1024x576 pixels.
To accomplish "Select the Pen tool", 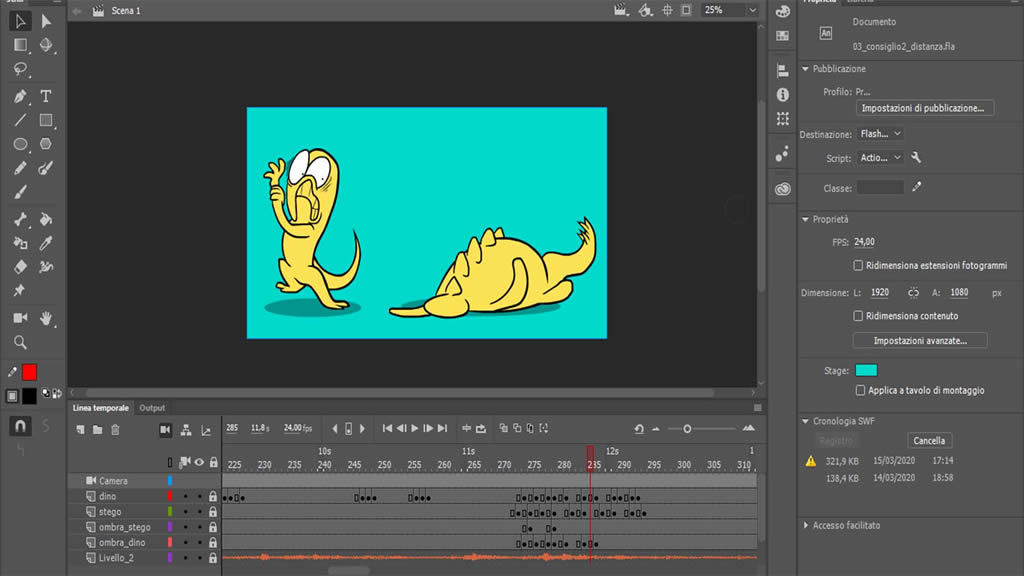I will pyautogui.click(x=20, y=97).
